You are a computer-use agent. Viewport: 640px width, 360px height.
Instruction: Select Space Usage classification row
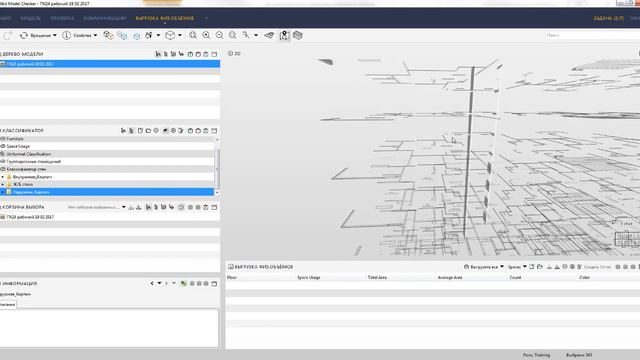107,146
